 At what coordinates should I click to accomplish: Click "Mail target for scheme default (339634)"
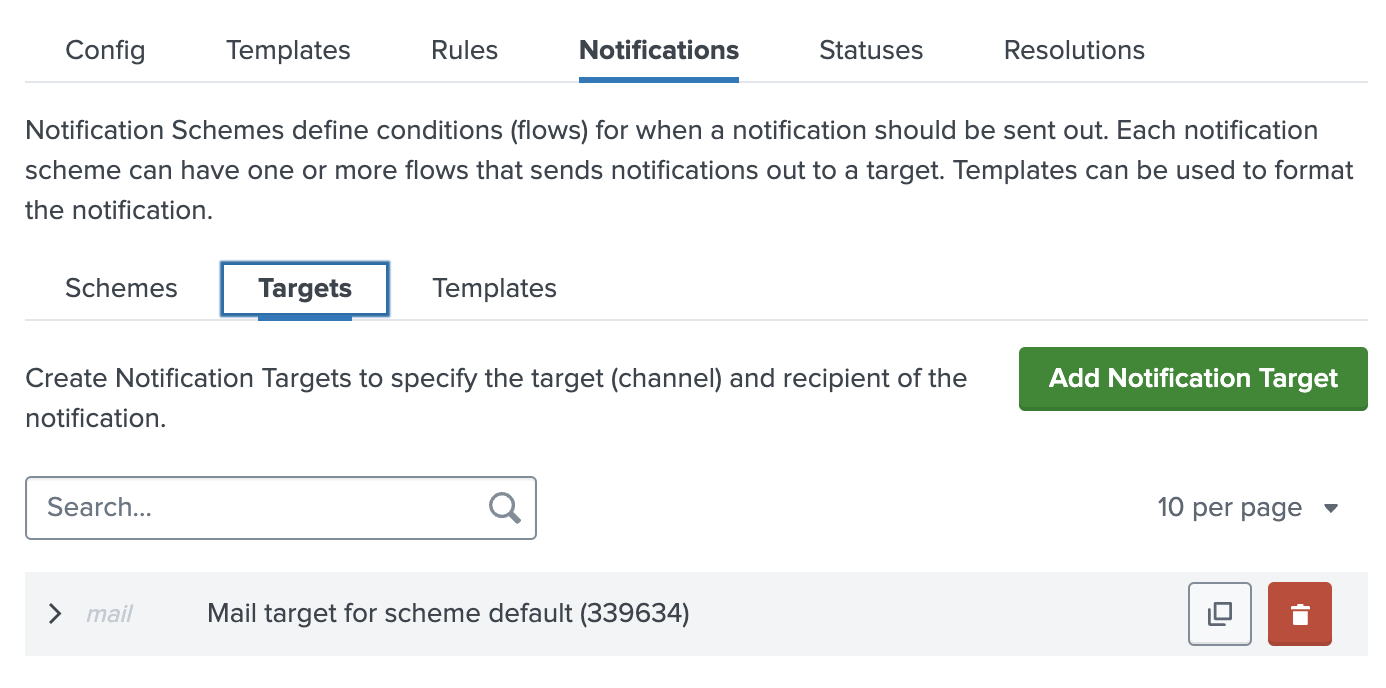click(448, 613)
